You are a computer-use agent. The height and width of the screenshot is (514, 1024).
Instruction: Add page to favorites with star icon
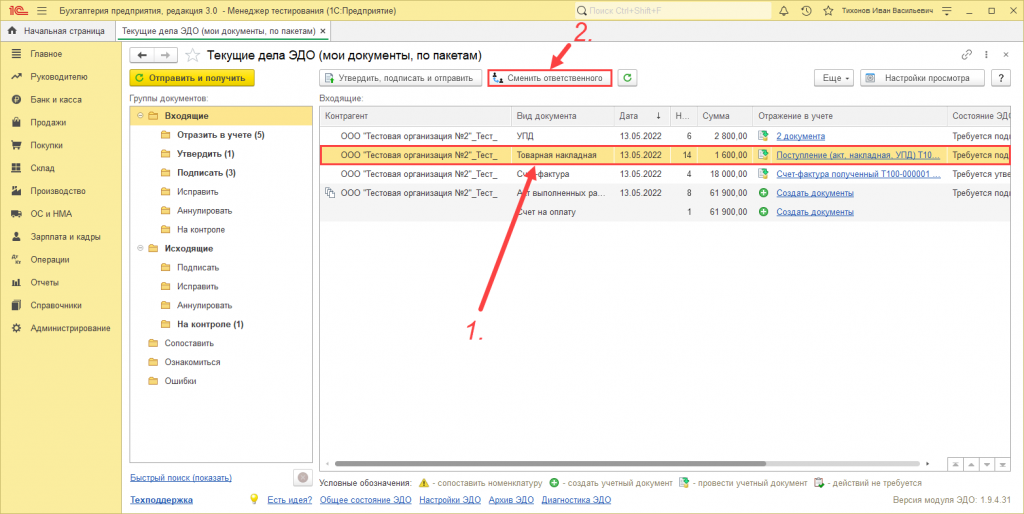point(193,56)
